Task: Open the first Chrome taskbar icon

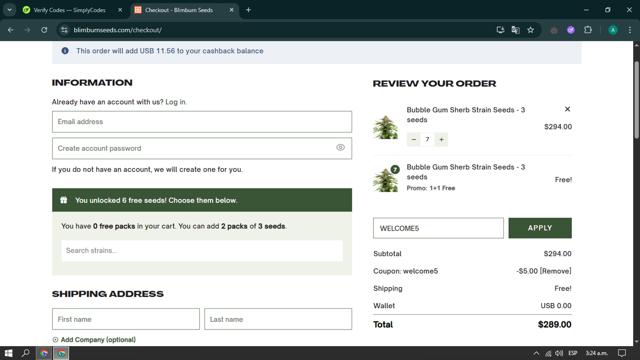Action: (44, 353)
